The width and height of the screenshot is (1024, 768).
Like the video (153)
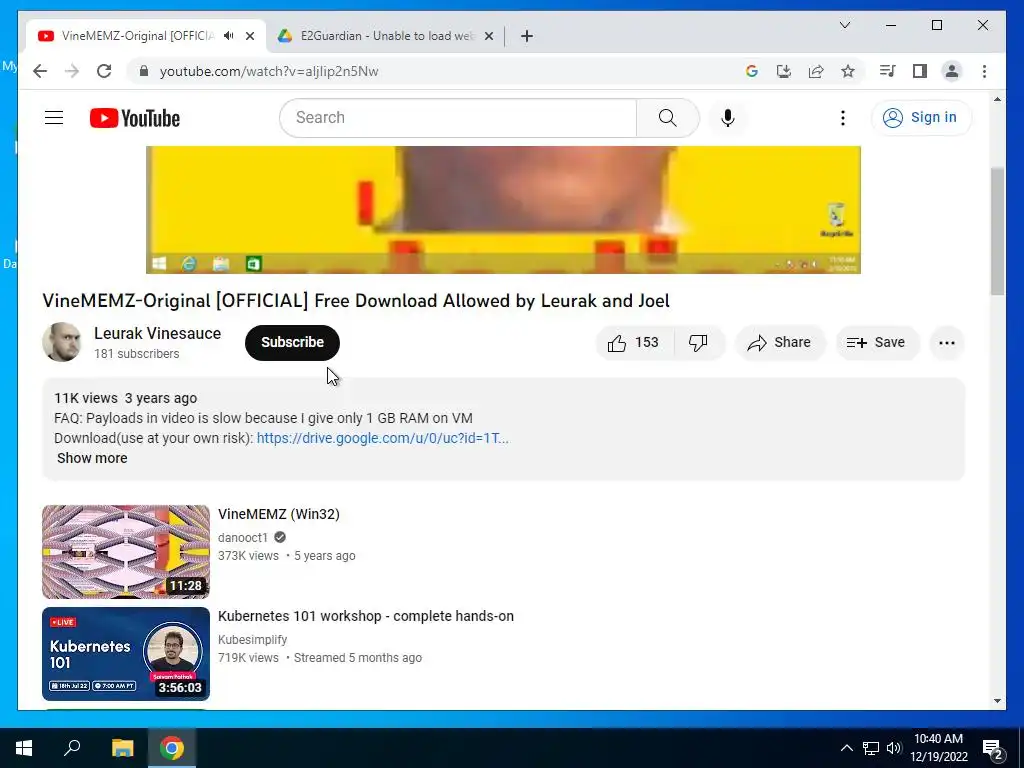point(634,342)
